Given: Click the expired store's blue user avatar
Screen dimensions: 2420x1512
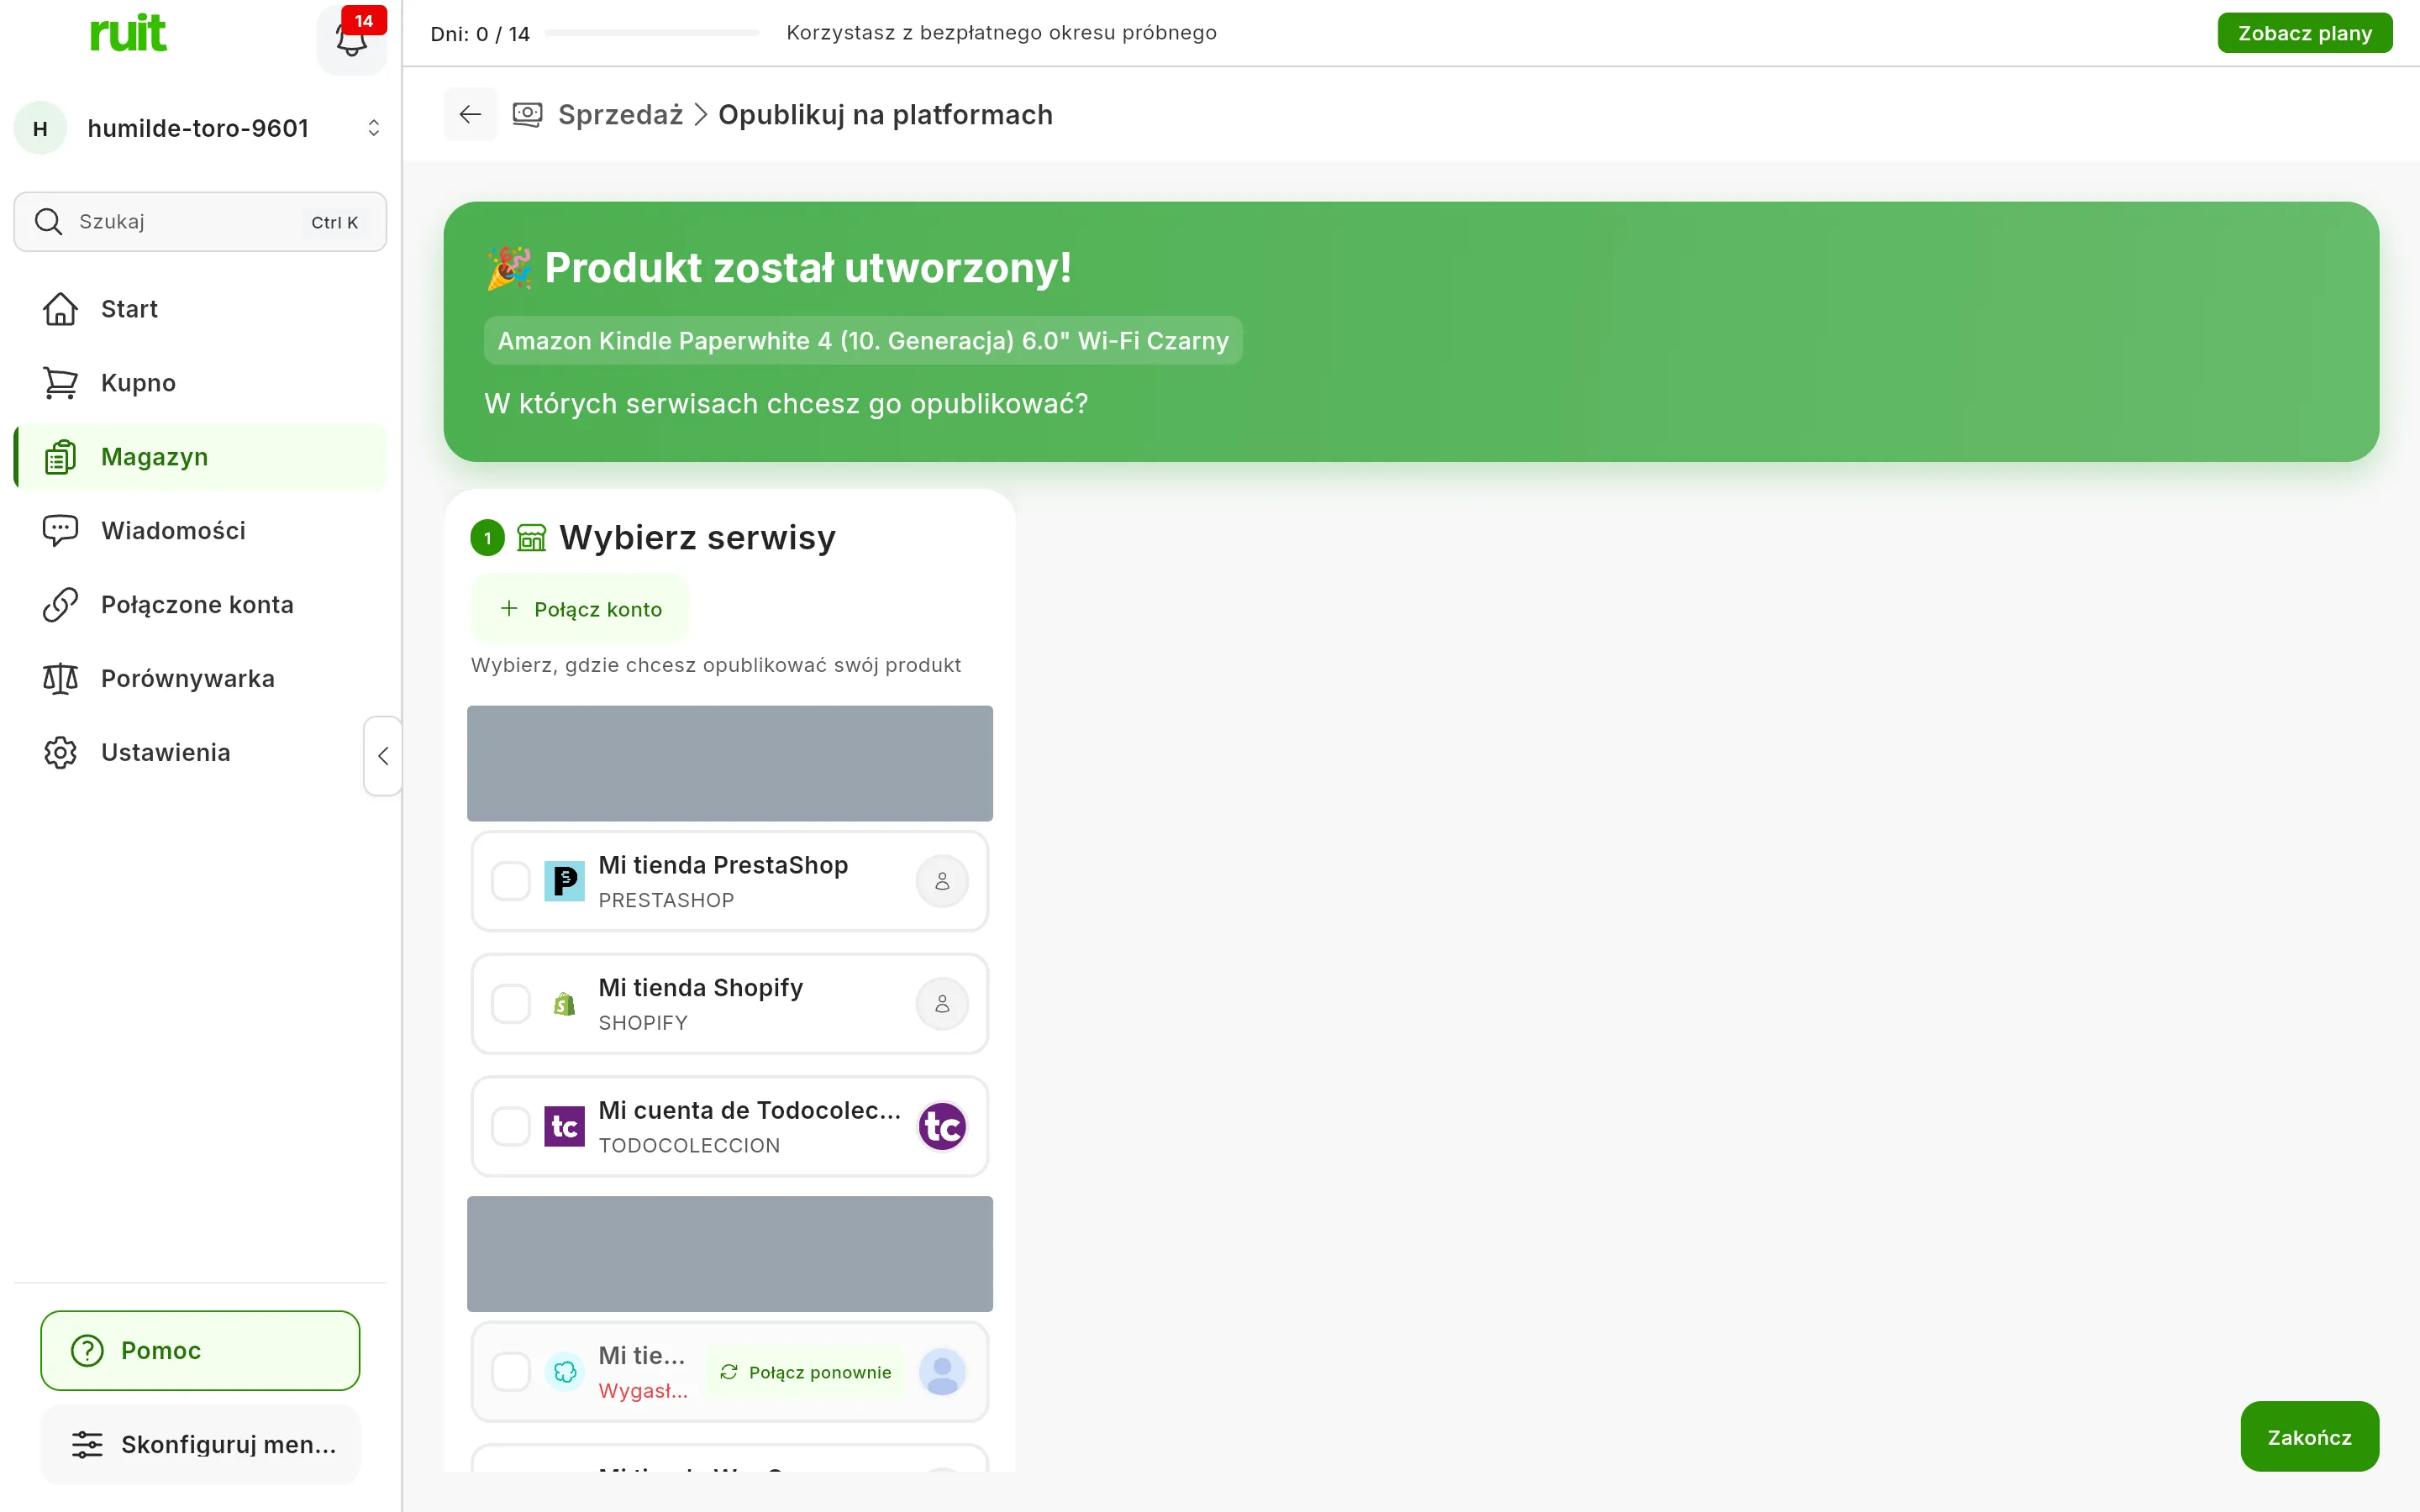Looking at the screenshot, I should (x=942, y=1371).
